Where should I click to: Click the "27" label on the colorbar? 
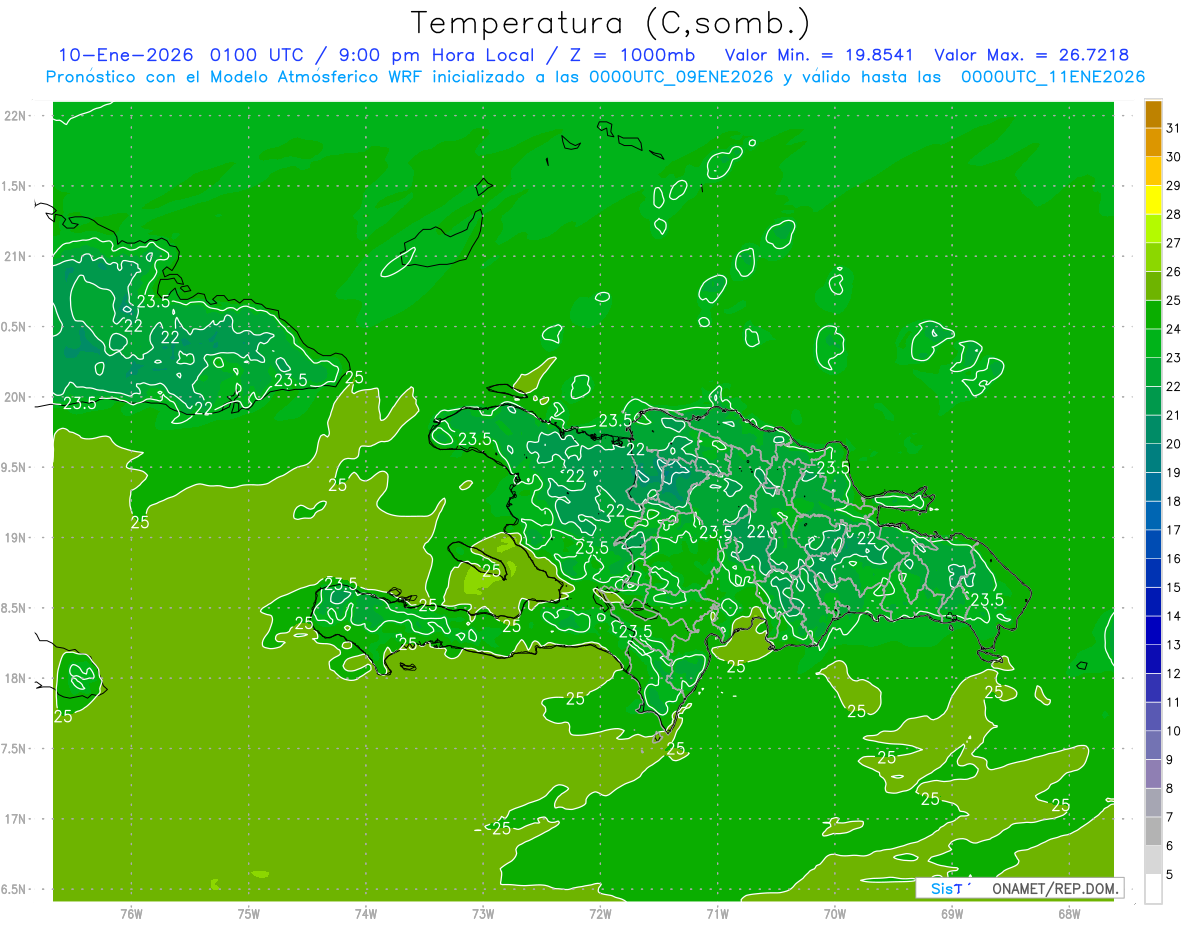pyautogui.click(x=1174, y=243)
